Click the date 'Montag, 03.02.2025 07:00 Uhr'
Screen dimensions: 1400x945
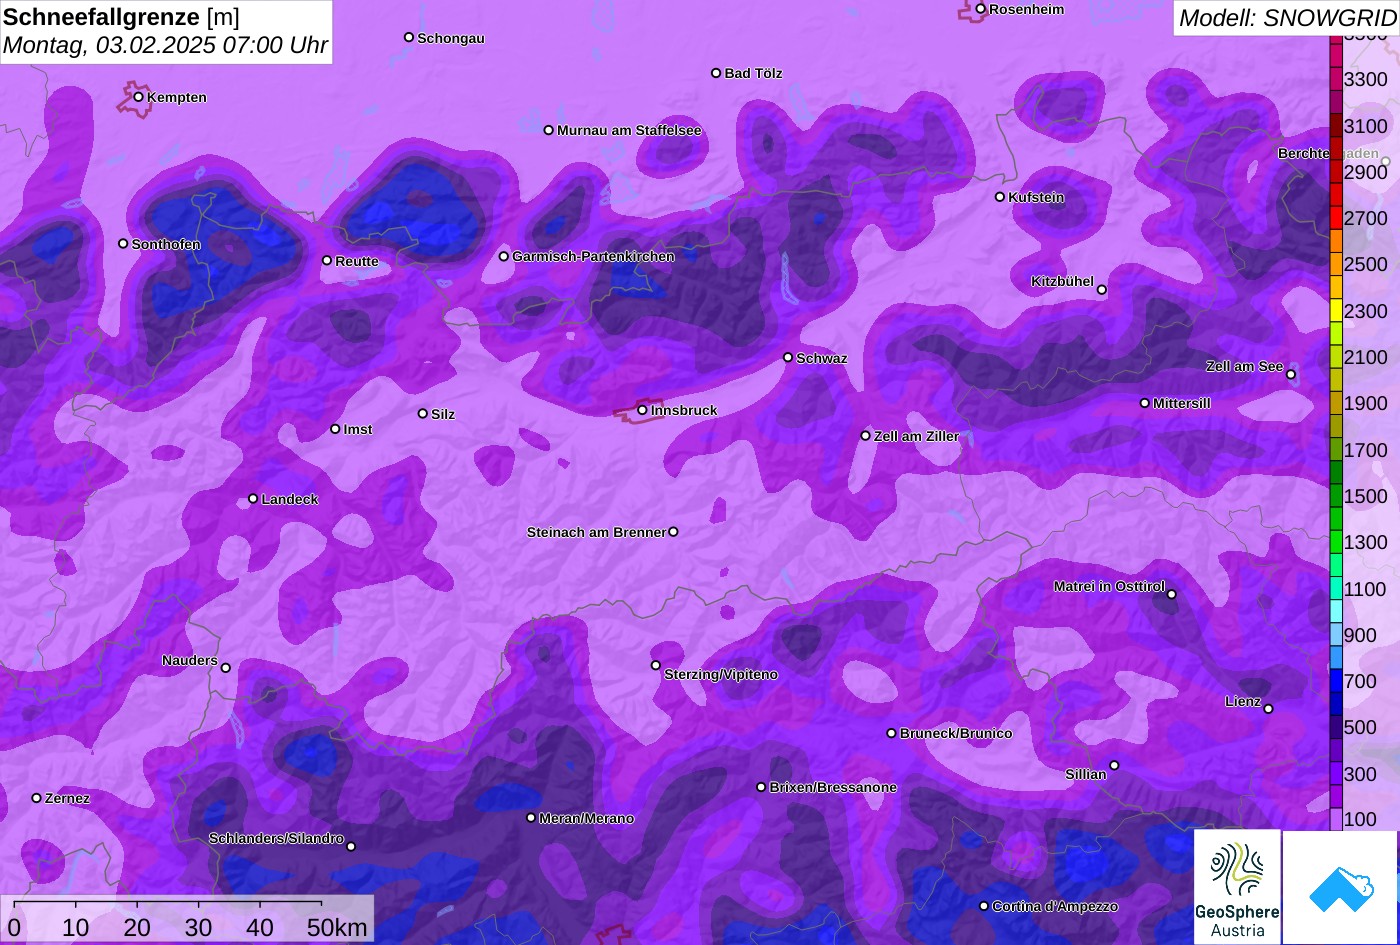coord(165,45)
